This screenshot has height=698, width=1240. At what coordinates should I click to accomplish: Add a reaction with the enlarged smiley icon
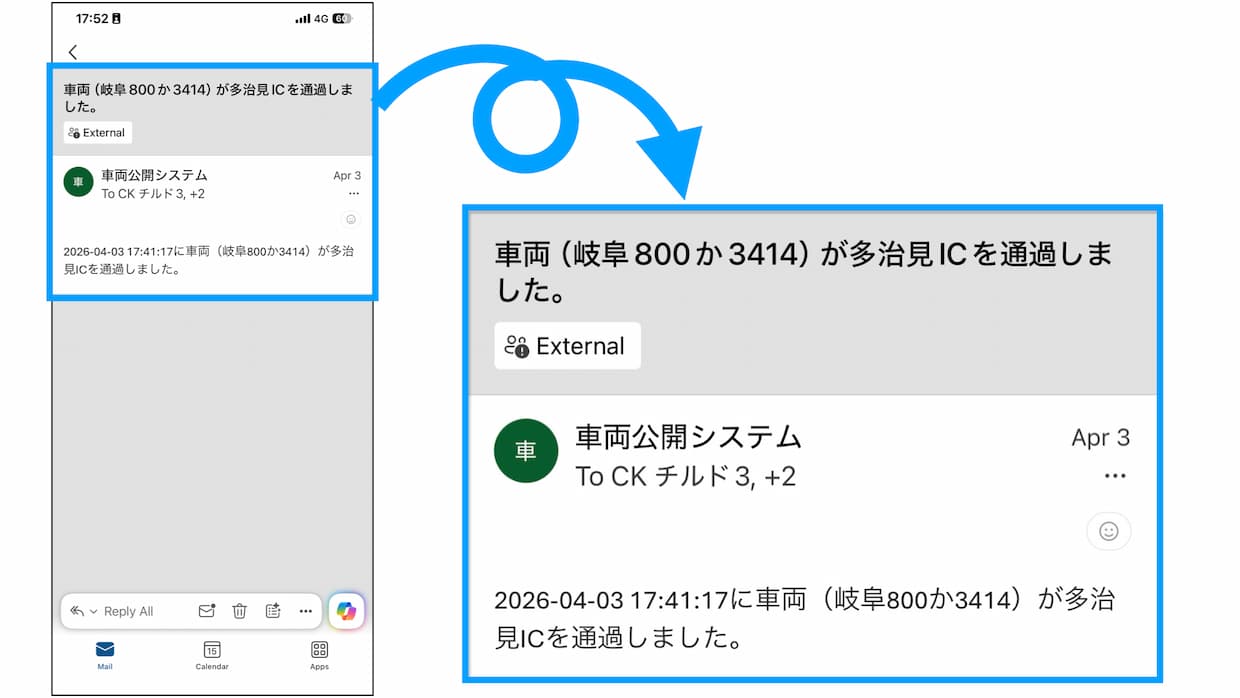point(1108,531)
